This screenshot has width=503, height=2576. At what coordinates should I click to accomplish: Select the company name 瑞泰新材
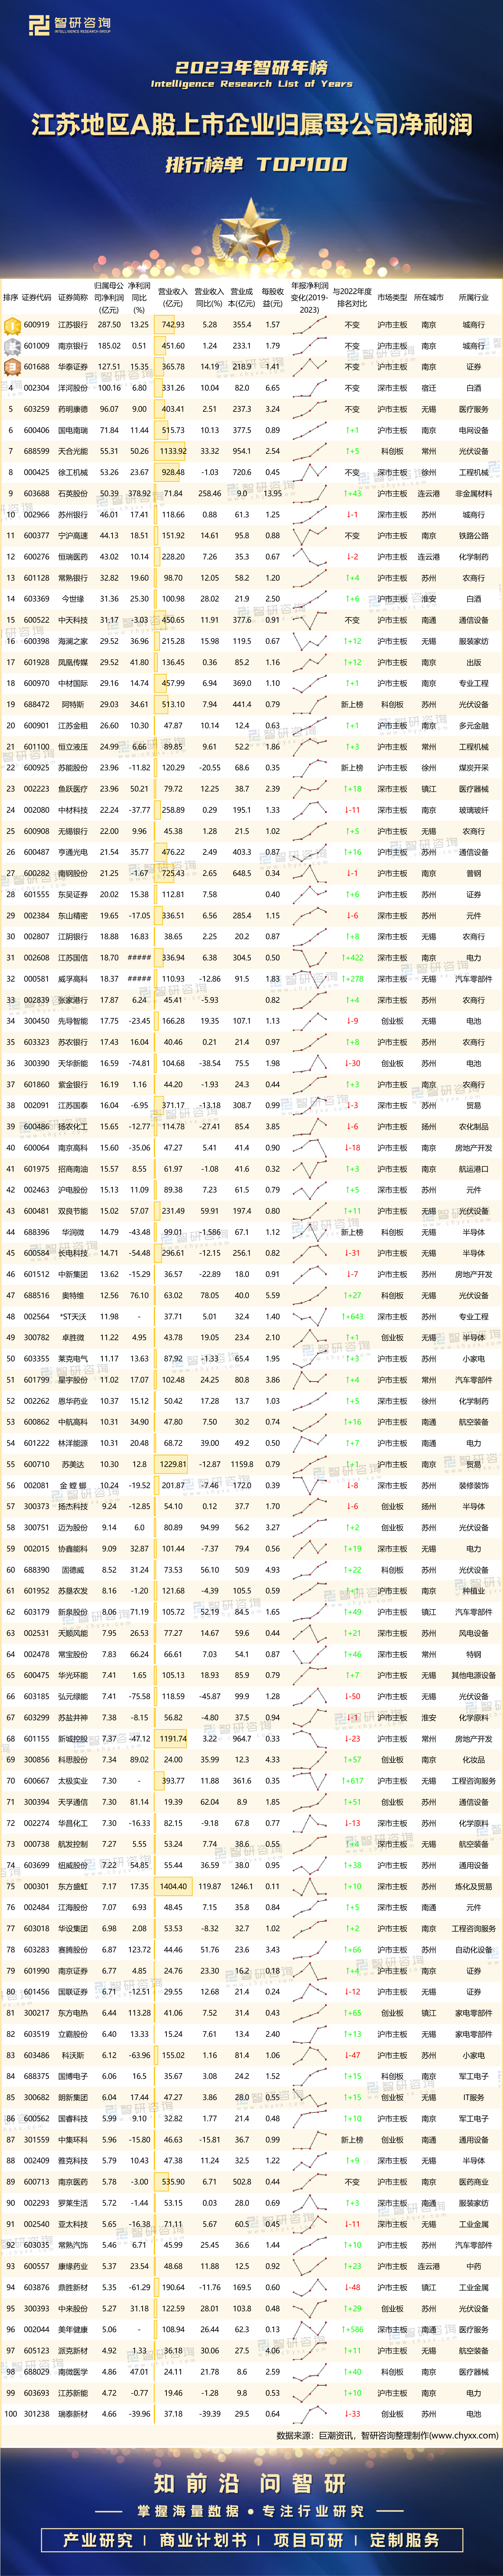click(x=73, y=2414)
